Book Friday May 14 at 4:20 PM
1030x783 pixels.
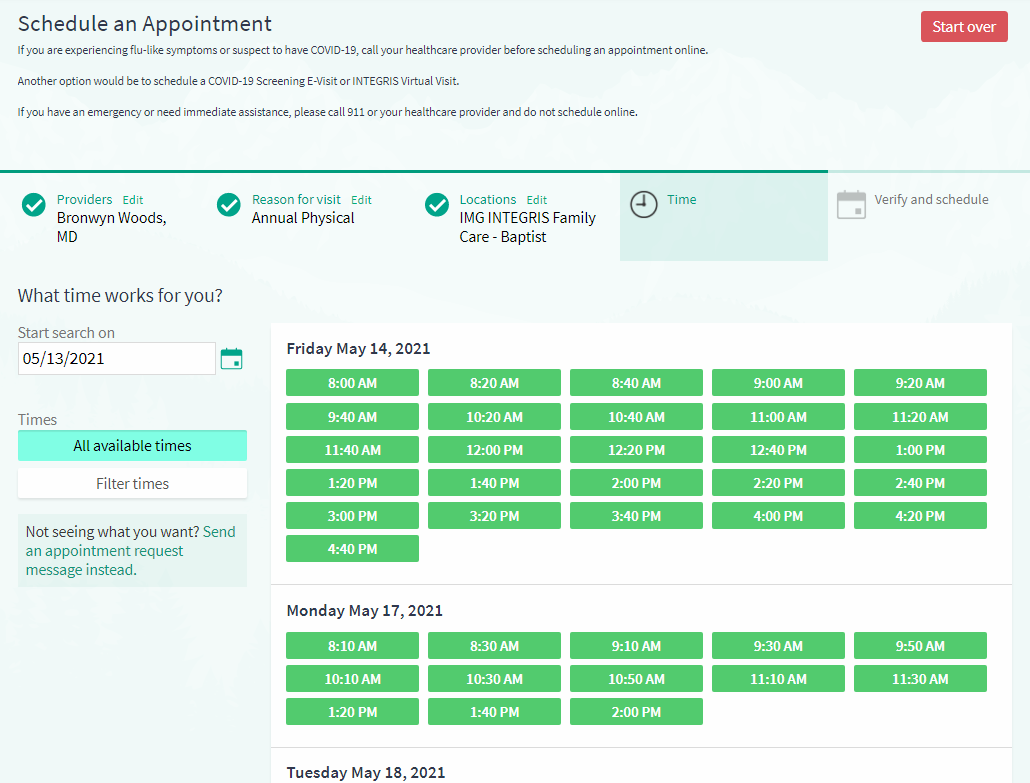click(x=920, y=516)
